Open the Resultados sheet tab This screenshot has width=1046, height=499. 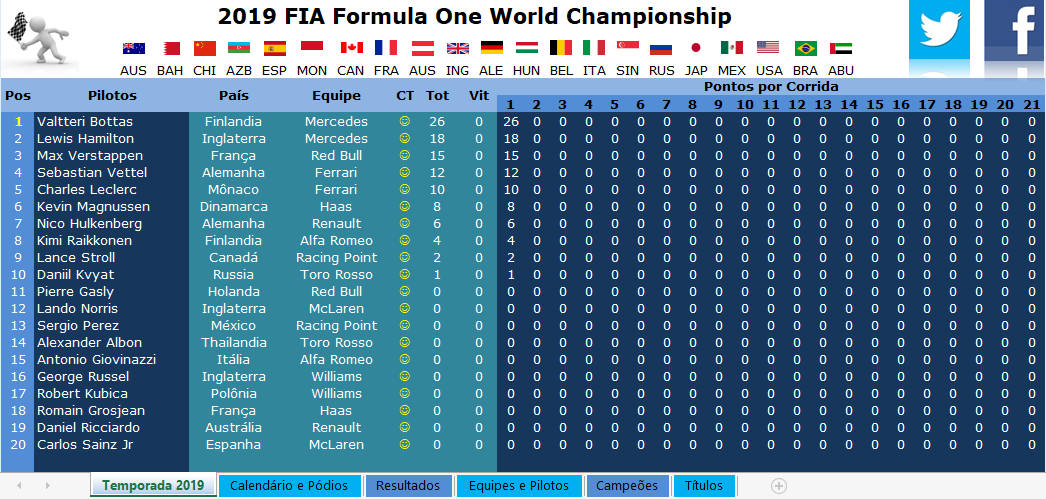pos(408,486)
